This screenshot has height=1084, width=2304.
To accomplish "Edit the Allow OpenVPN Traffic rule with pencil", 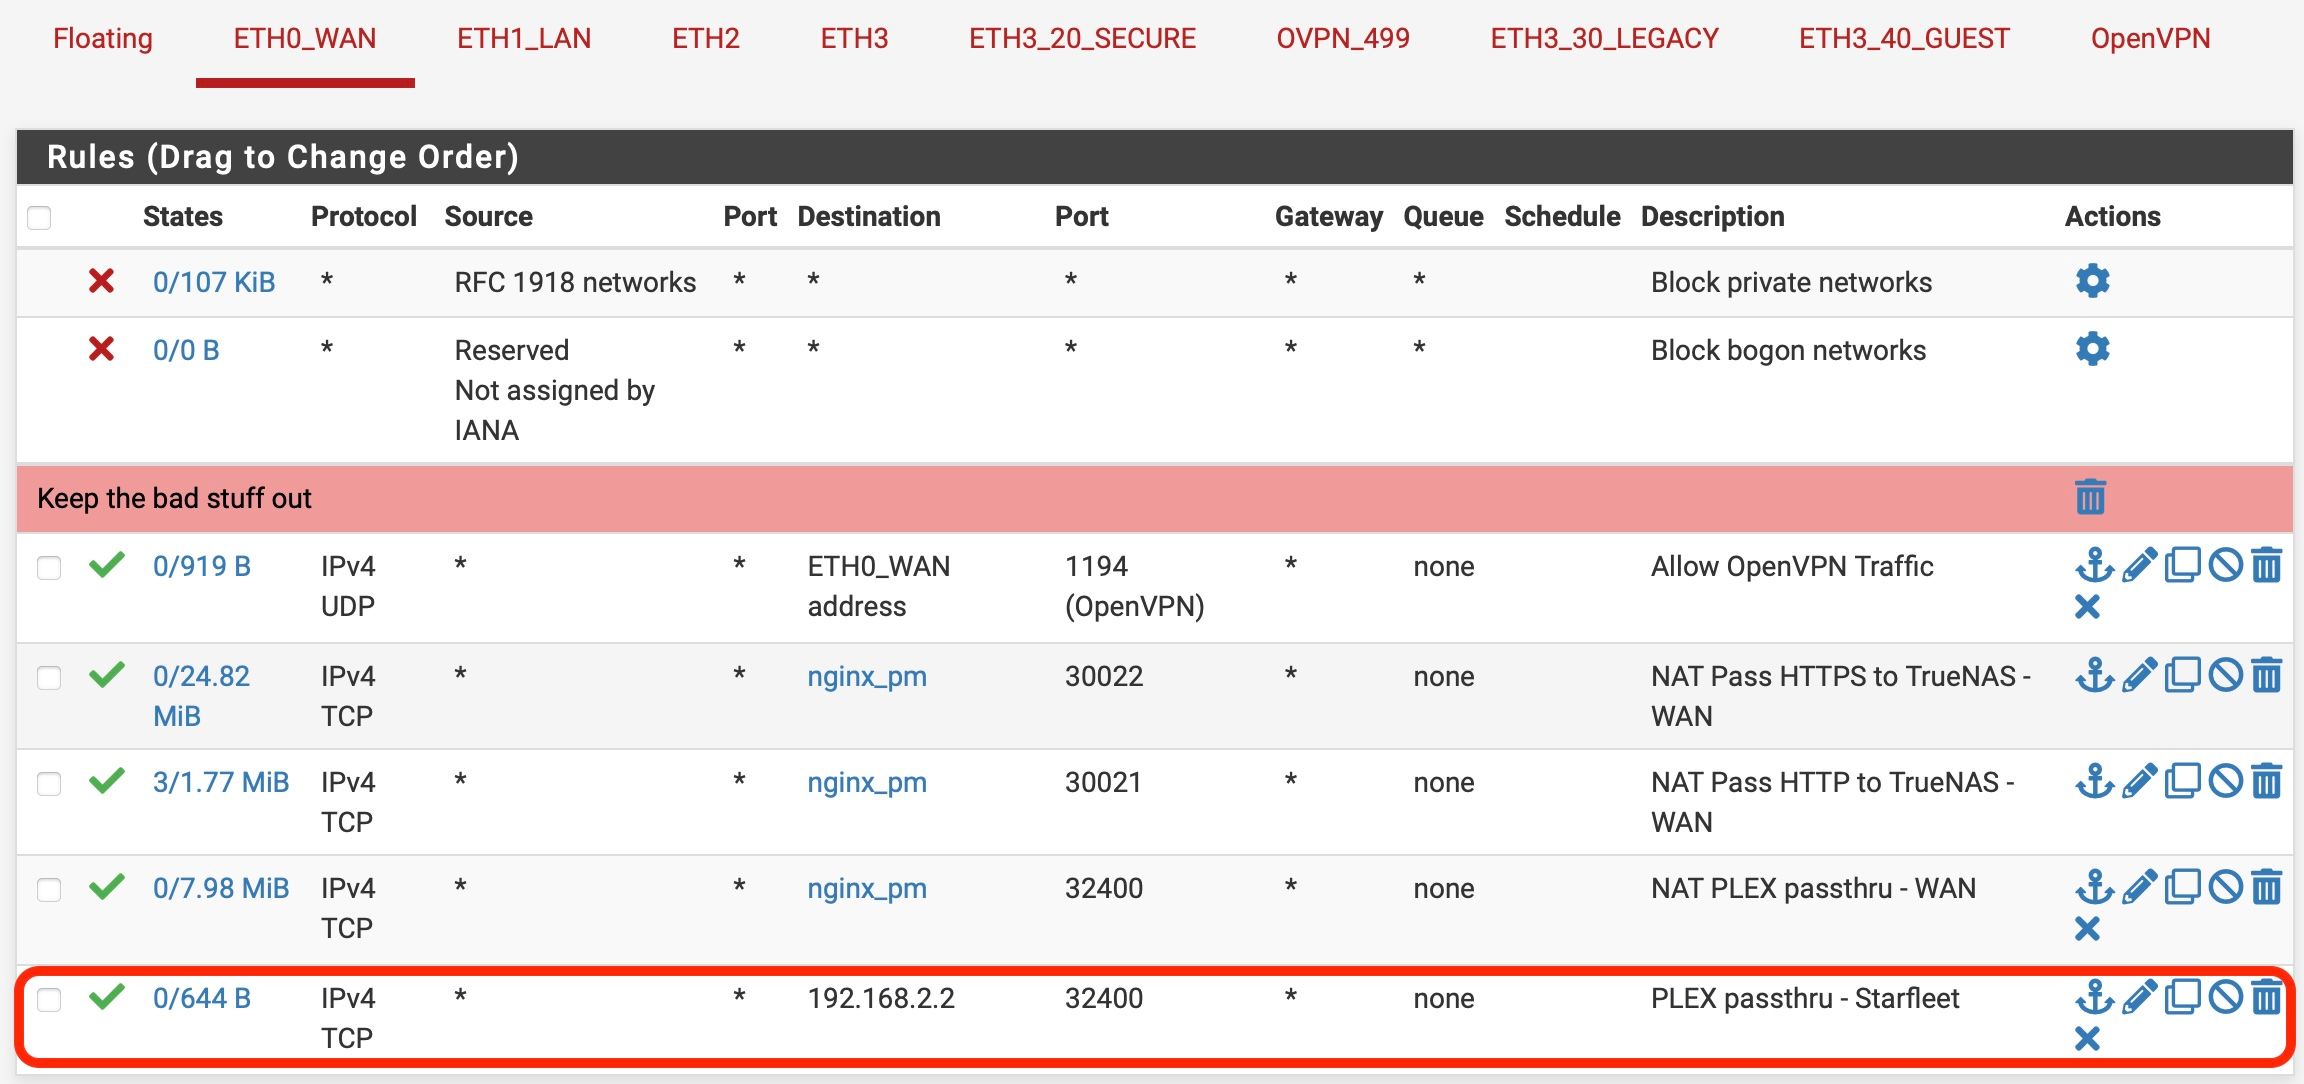I will click(x=2138, y=566).
